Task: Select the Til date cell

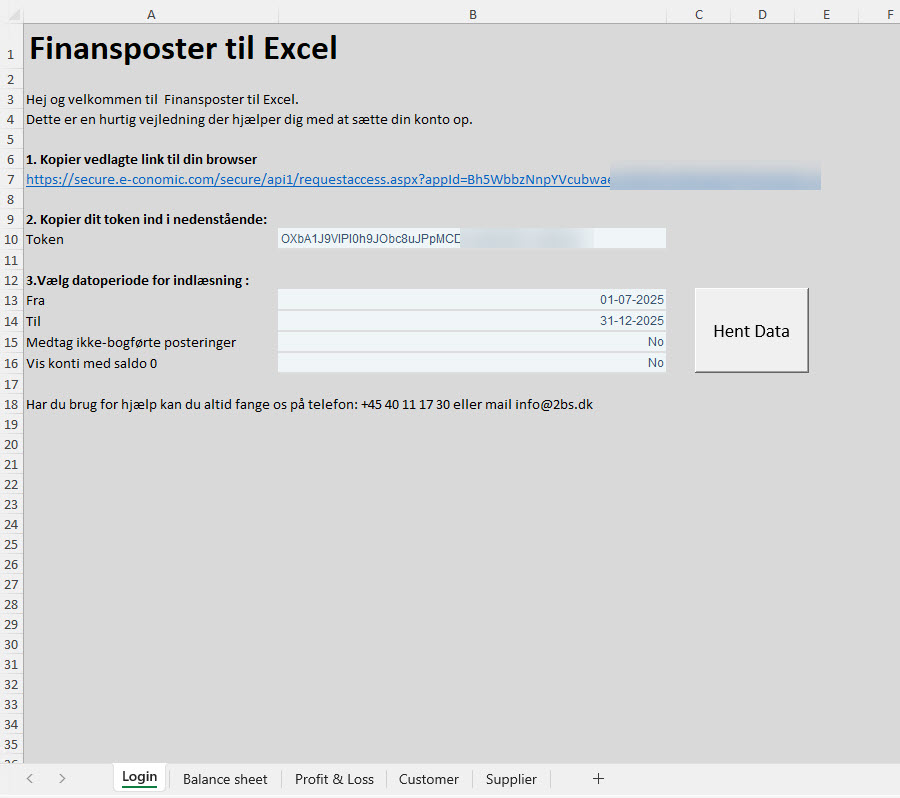Action: (471, 321)
